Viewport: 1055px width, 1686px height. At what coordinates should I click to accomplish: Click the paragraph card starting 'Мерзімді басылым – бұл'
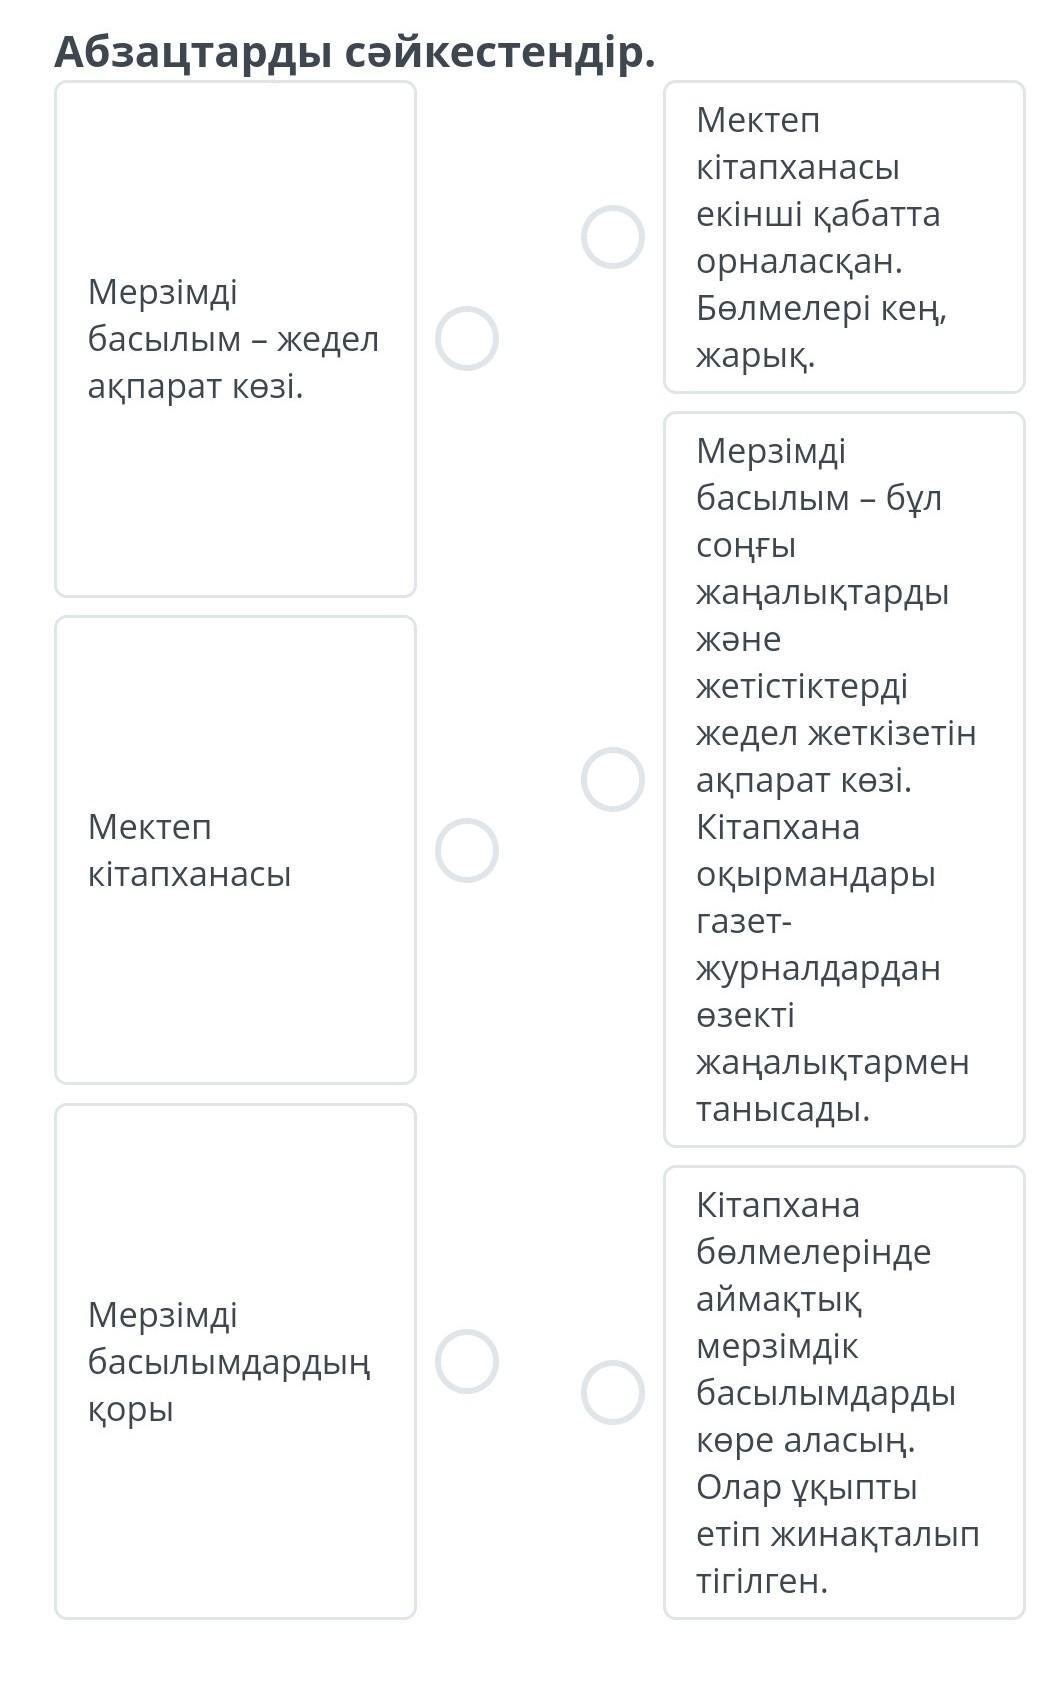(844, 779)
